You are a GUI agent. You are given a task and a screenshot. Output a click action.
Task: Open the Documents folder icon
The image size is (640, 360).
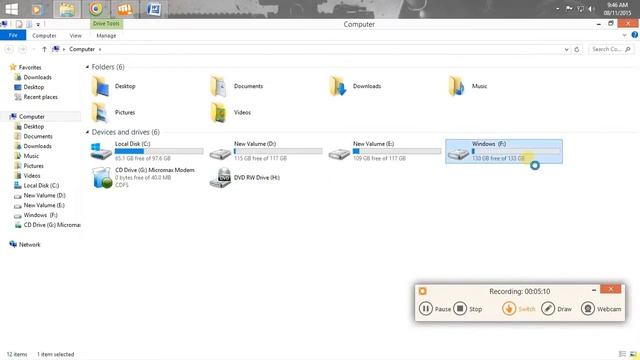219,86
